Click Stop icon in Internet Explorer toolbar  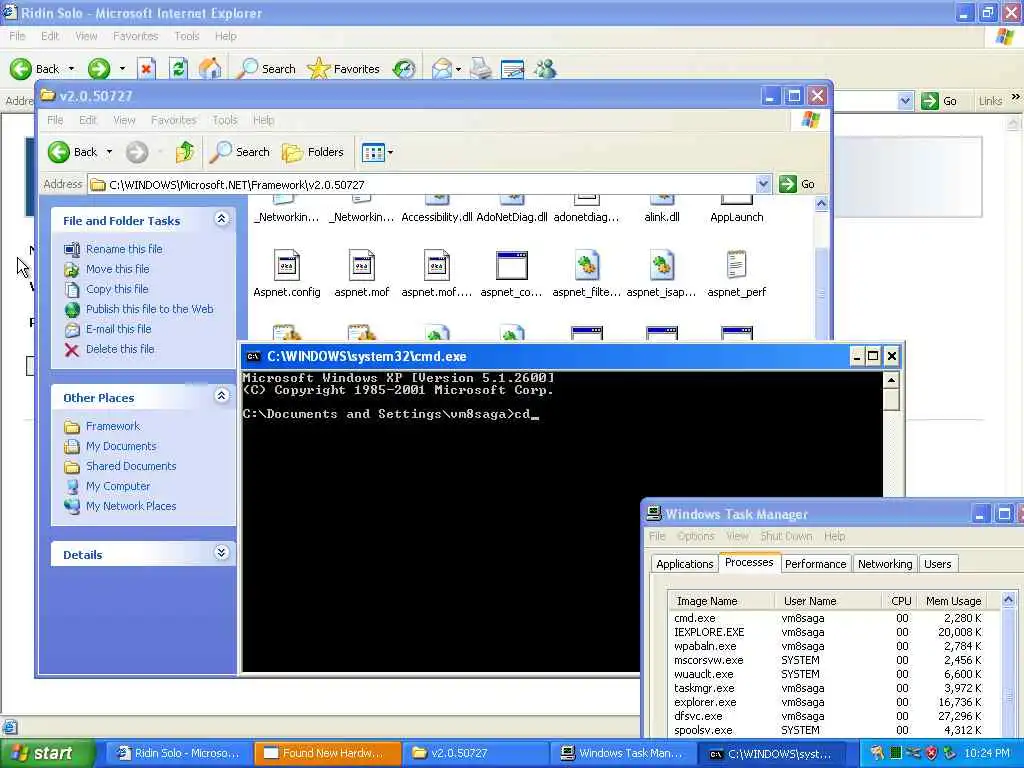click(146, 69)
